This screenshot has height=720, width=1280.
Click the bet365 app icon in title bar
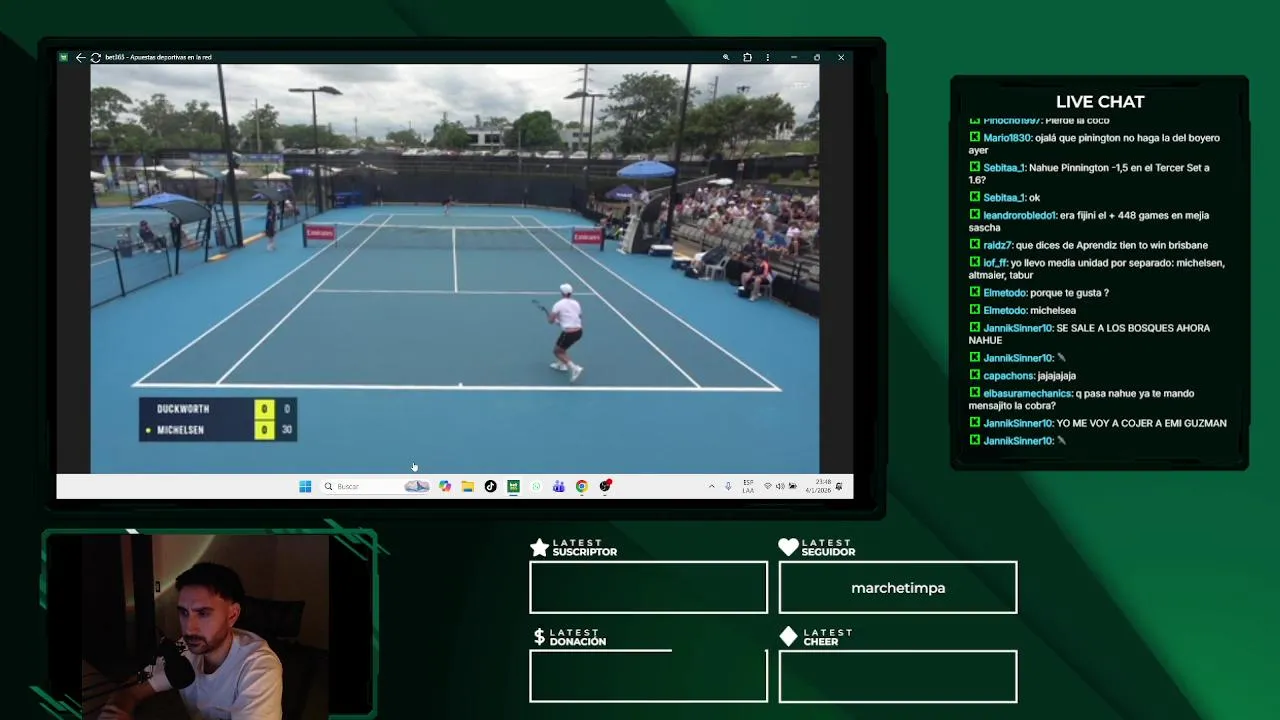point(63,57)
